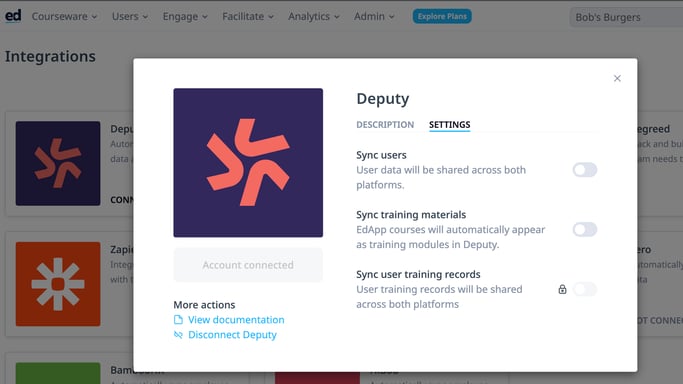Click the ed logo in the header
The width and height of the screenshot is (683, 384).
click(13, 16)
